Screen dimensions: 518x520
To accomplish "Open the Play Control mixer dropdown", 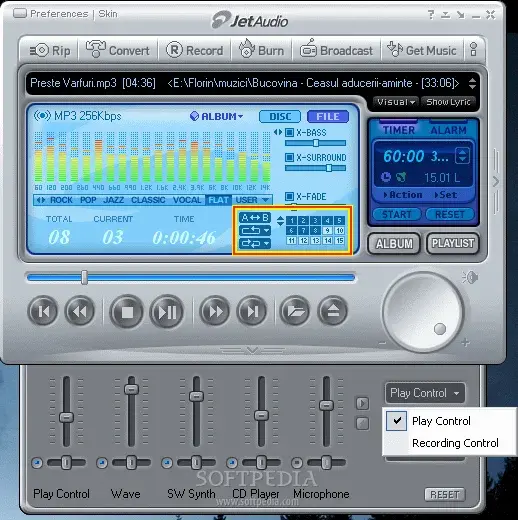I will pos(425,393).
